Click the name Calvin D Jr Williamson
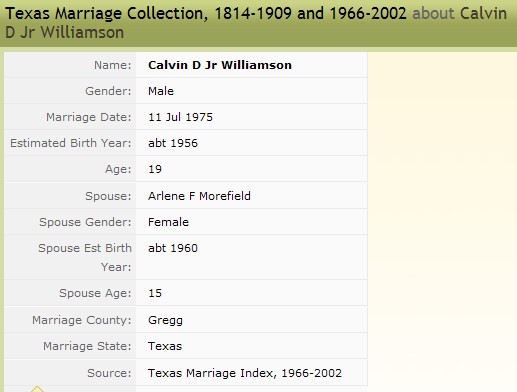 coord(220,65)
